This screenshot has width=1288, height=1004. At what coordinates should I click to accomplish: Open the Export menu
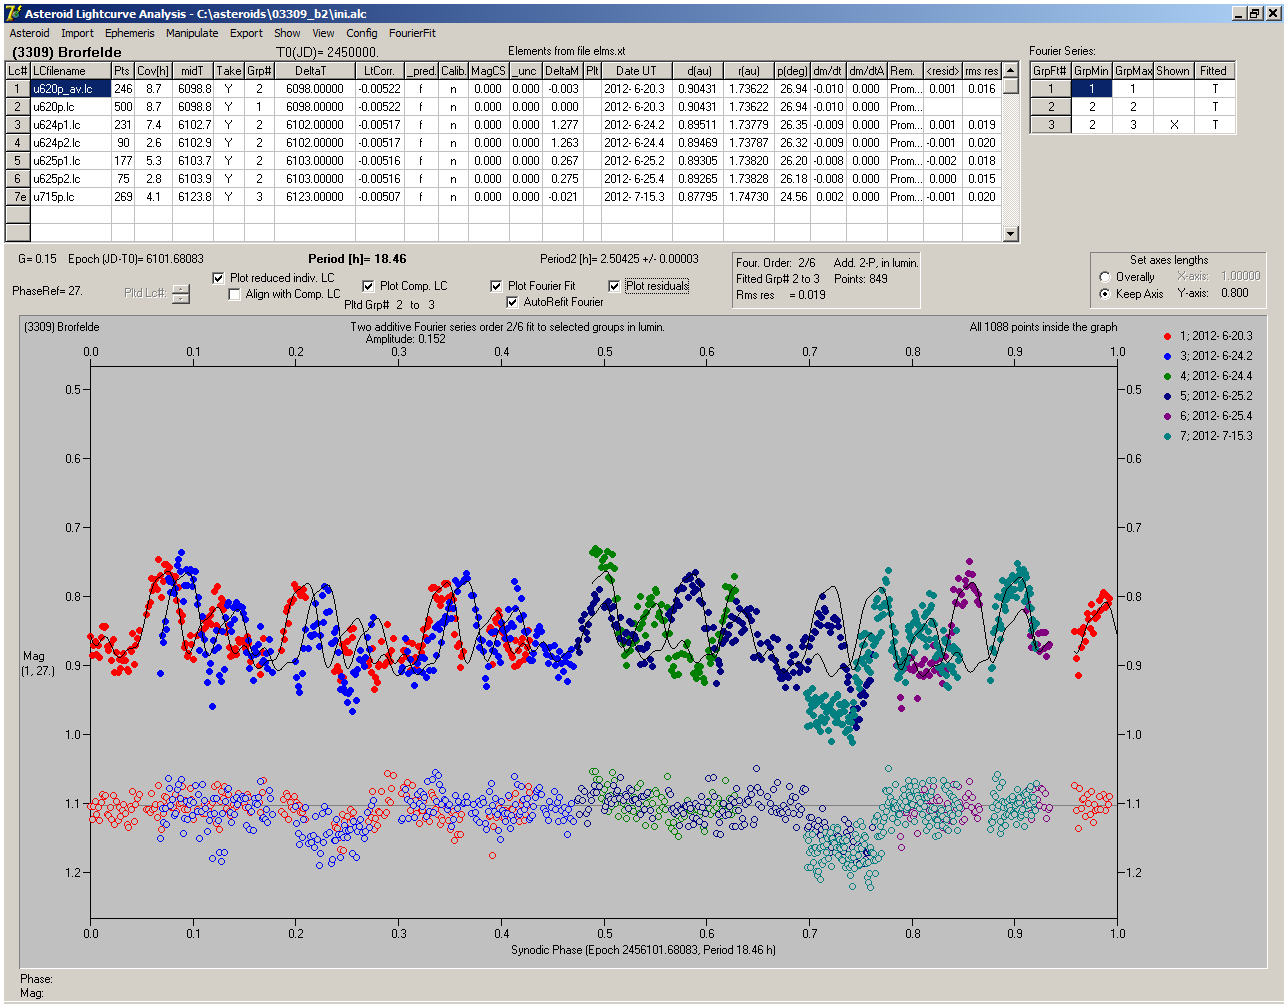tap(246, 33)
